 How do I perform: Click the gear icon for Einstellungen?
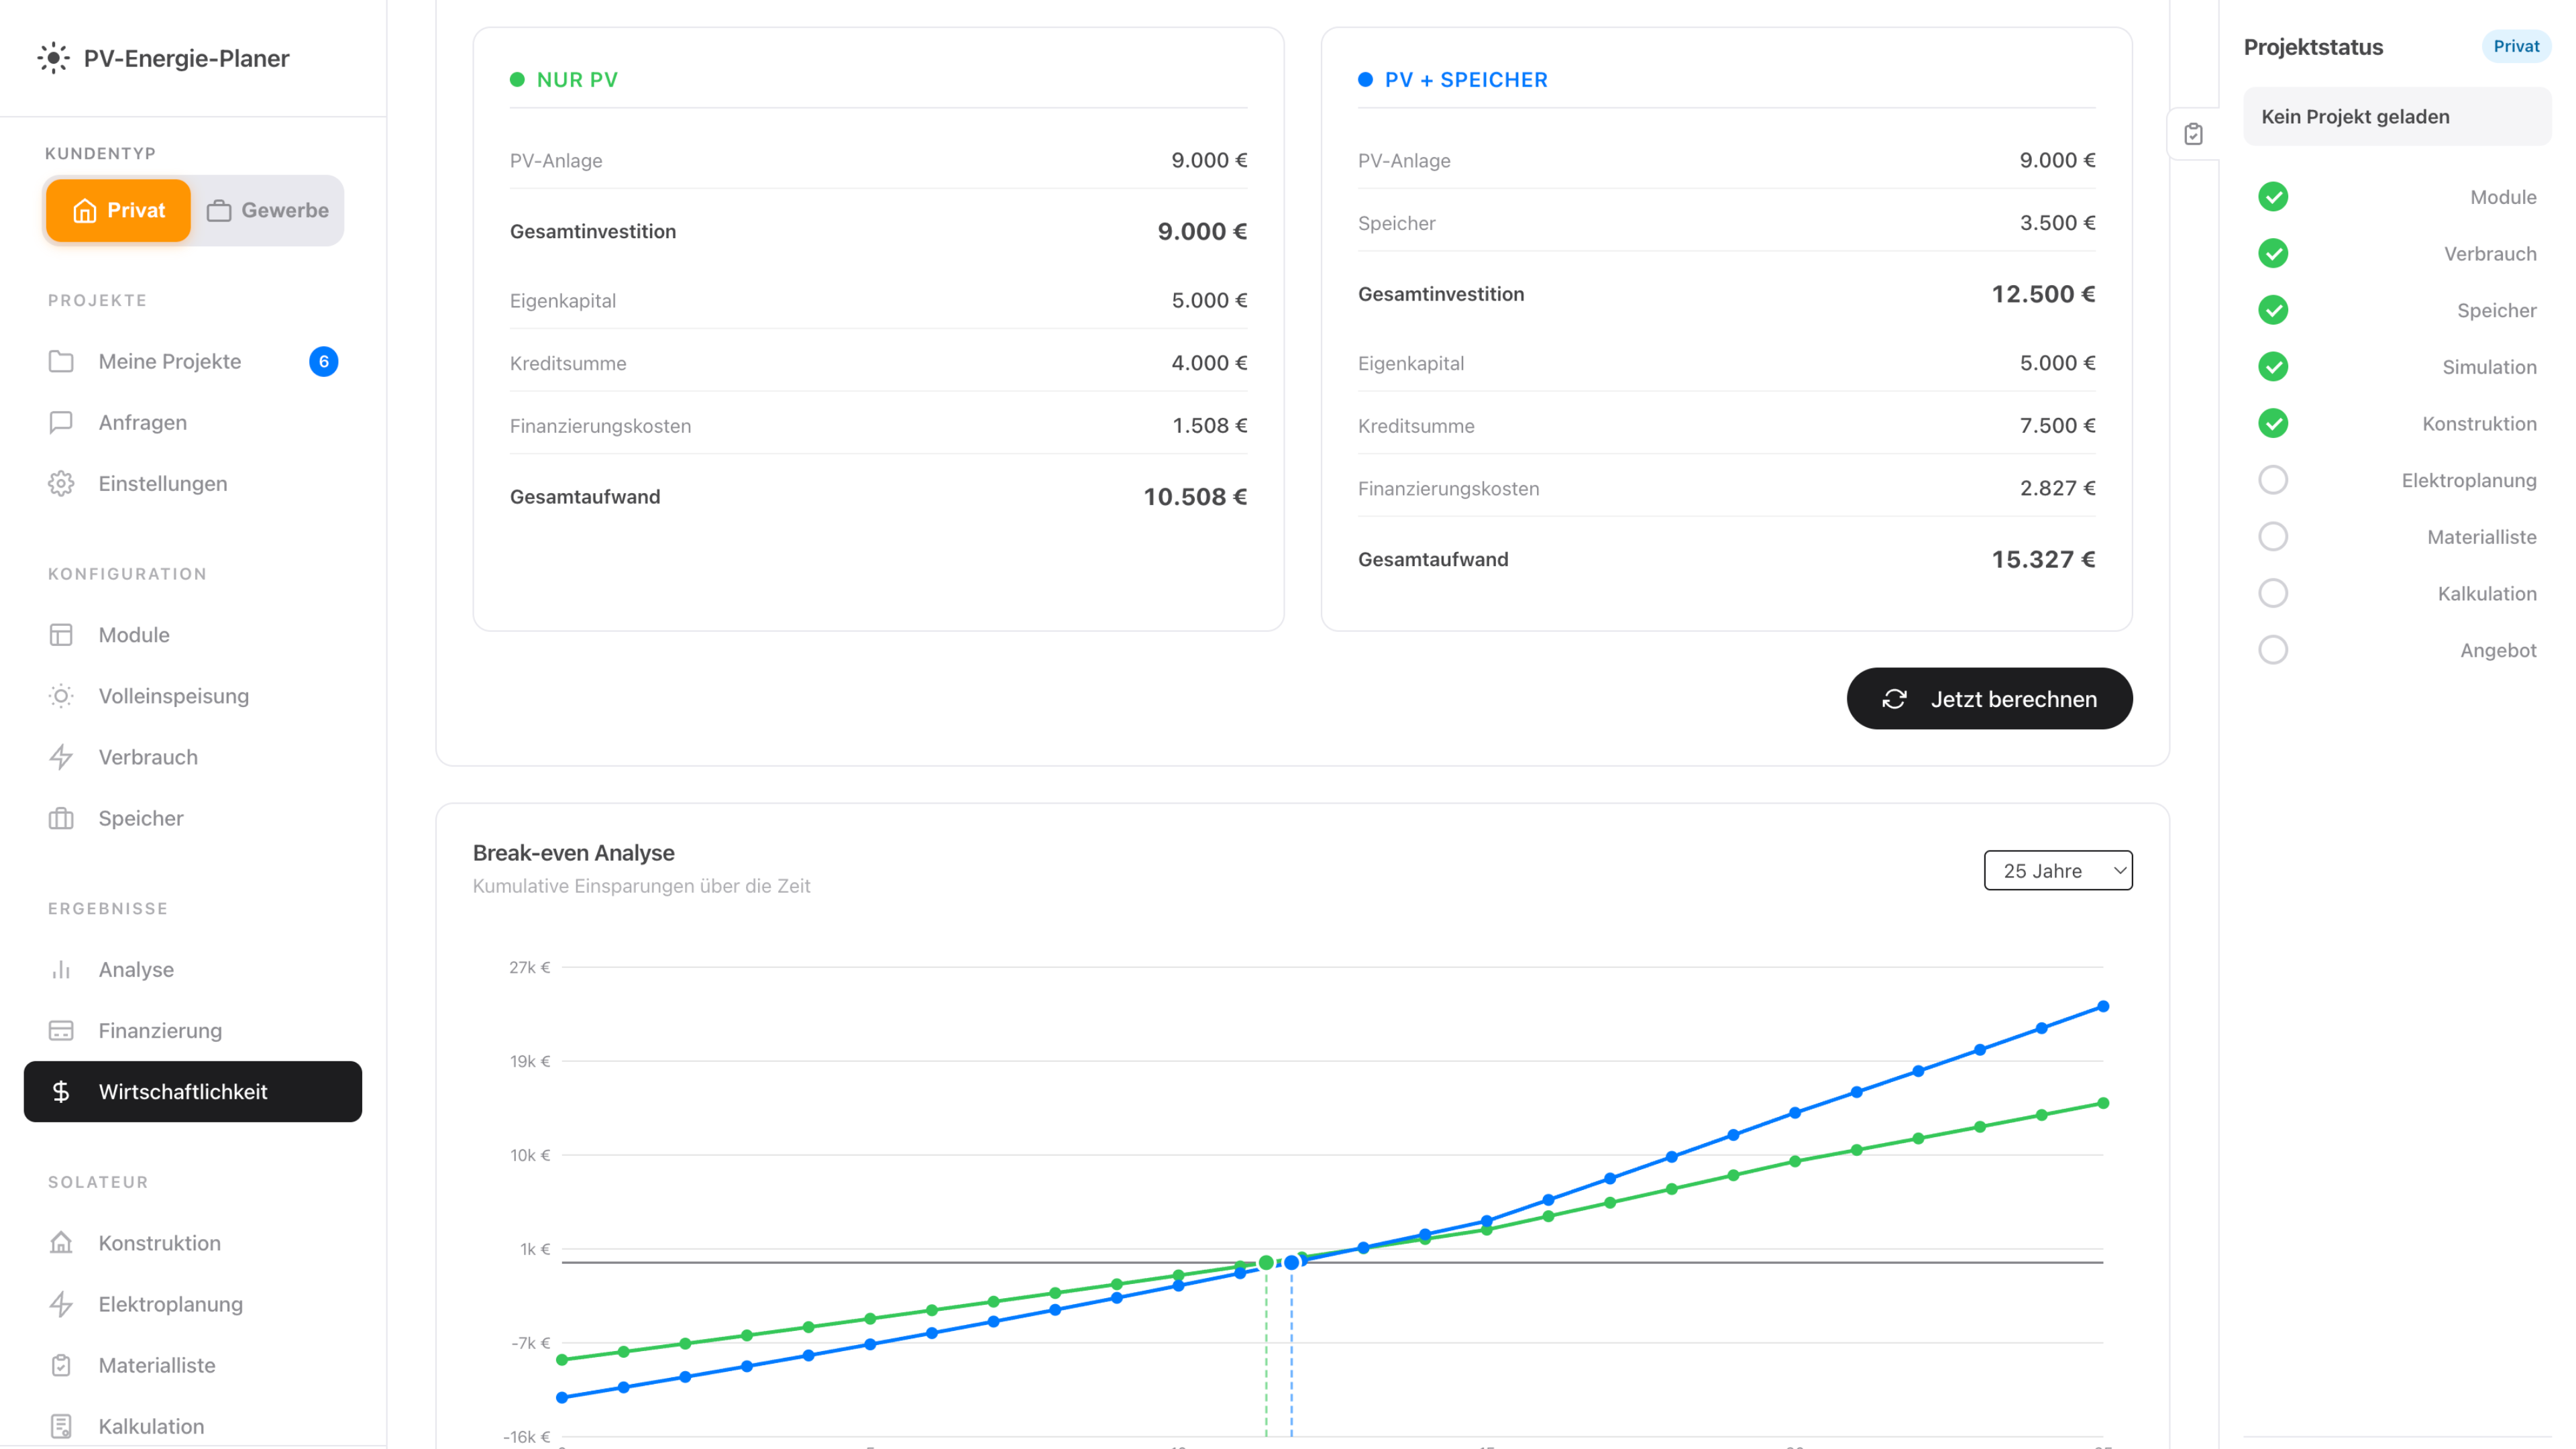[x=61, y=484]
